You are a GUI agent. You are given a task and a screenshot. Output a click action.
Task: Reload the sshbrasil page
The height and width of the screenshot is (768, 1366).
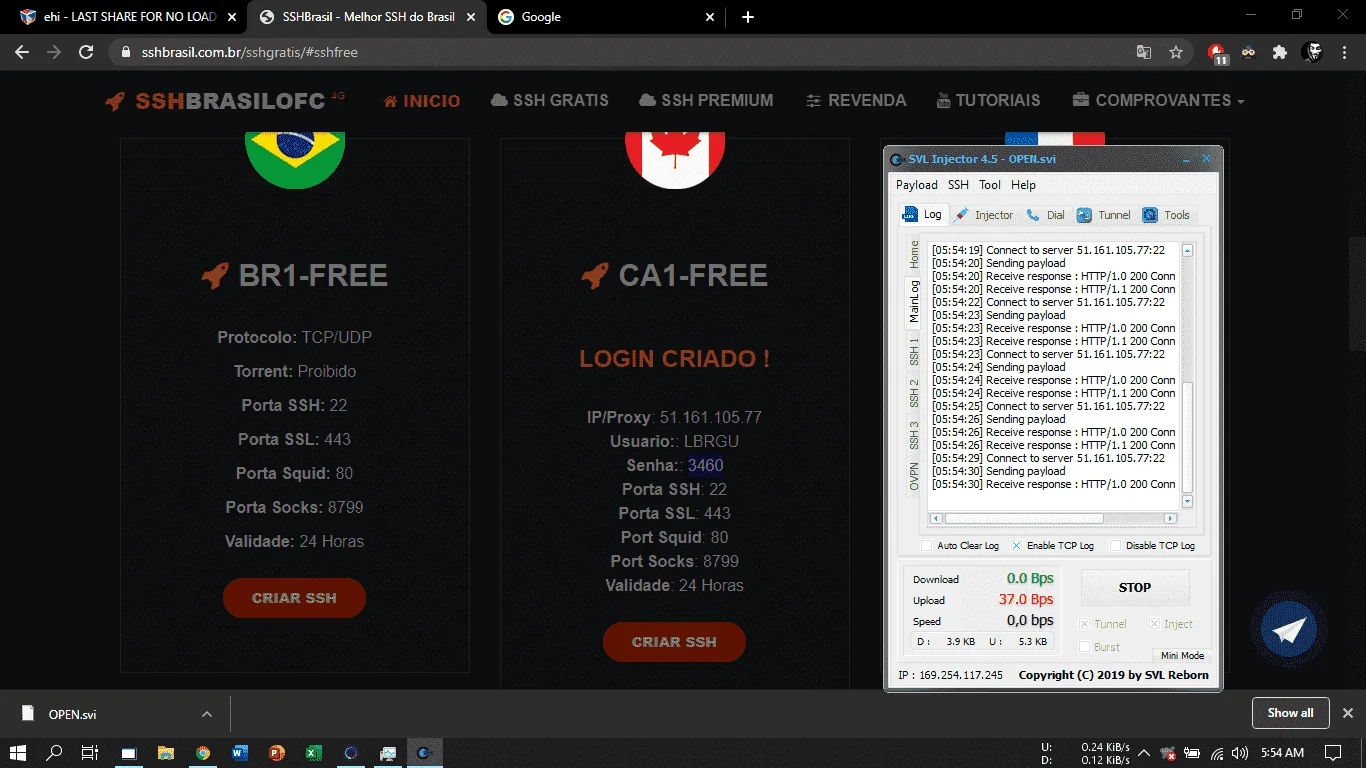click(x=86, y=52)
